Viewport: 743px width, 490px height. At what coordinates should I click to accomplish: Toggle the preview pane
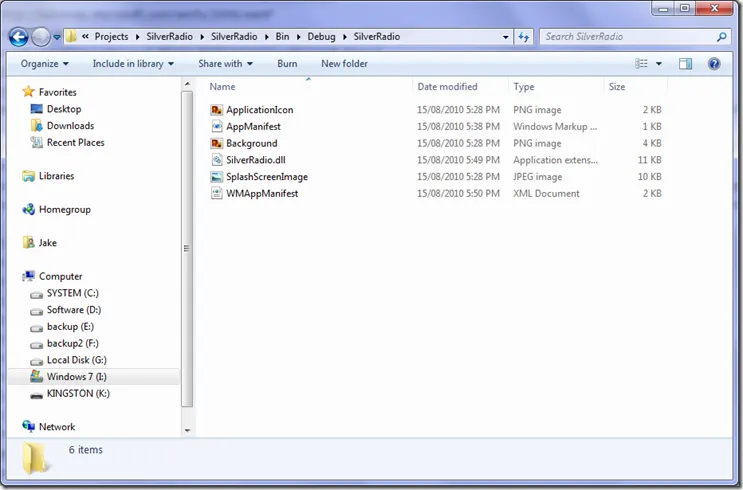(x=685, y=64)
